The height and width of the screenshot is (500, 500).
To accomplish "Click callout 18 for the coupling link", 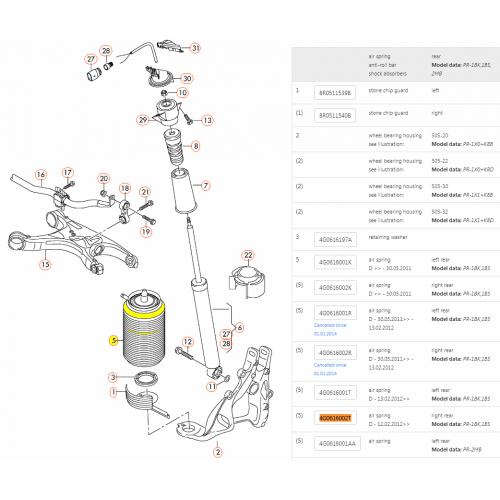I will click(125, 188).
